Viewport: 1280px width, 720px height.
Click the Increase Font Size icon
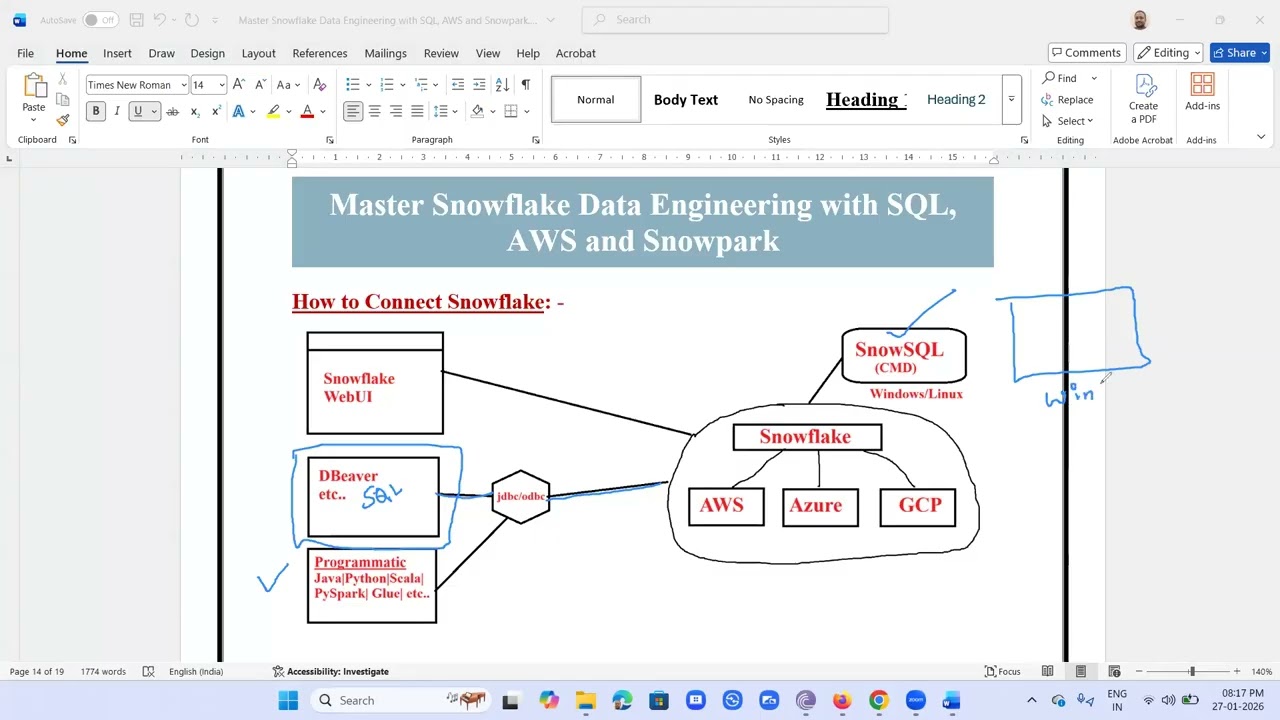click(x=239, y=85)
